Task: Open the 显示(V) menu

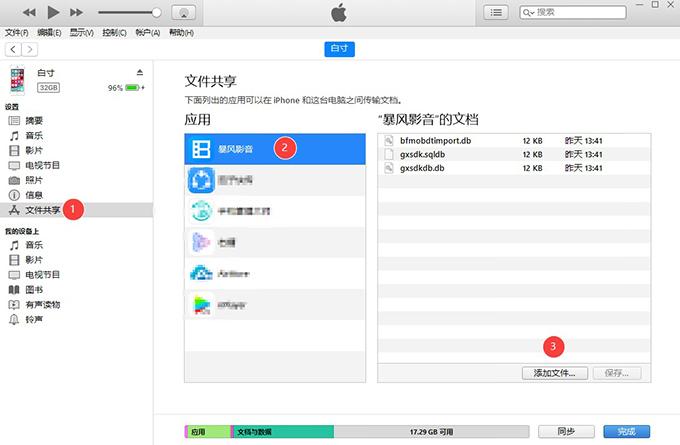Action: coord(82,33)
